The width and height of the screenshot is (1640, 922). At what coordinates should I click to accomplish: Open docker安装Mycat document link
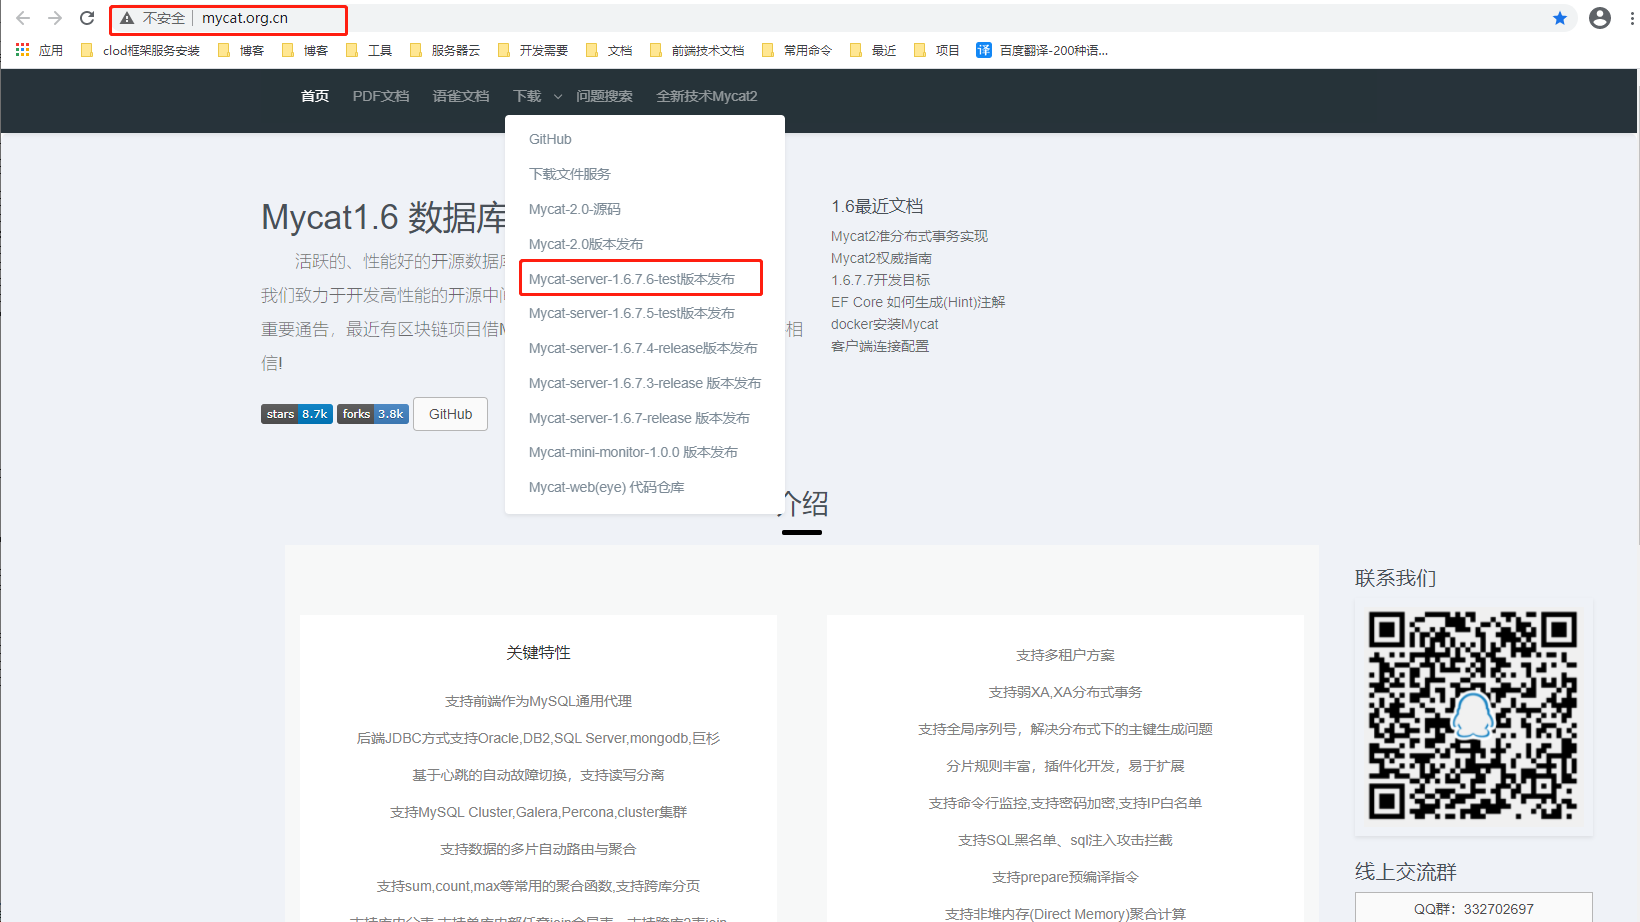(x=885, y=324)
